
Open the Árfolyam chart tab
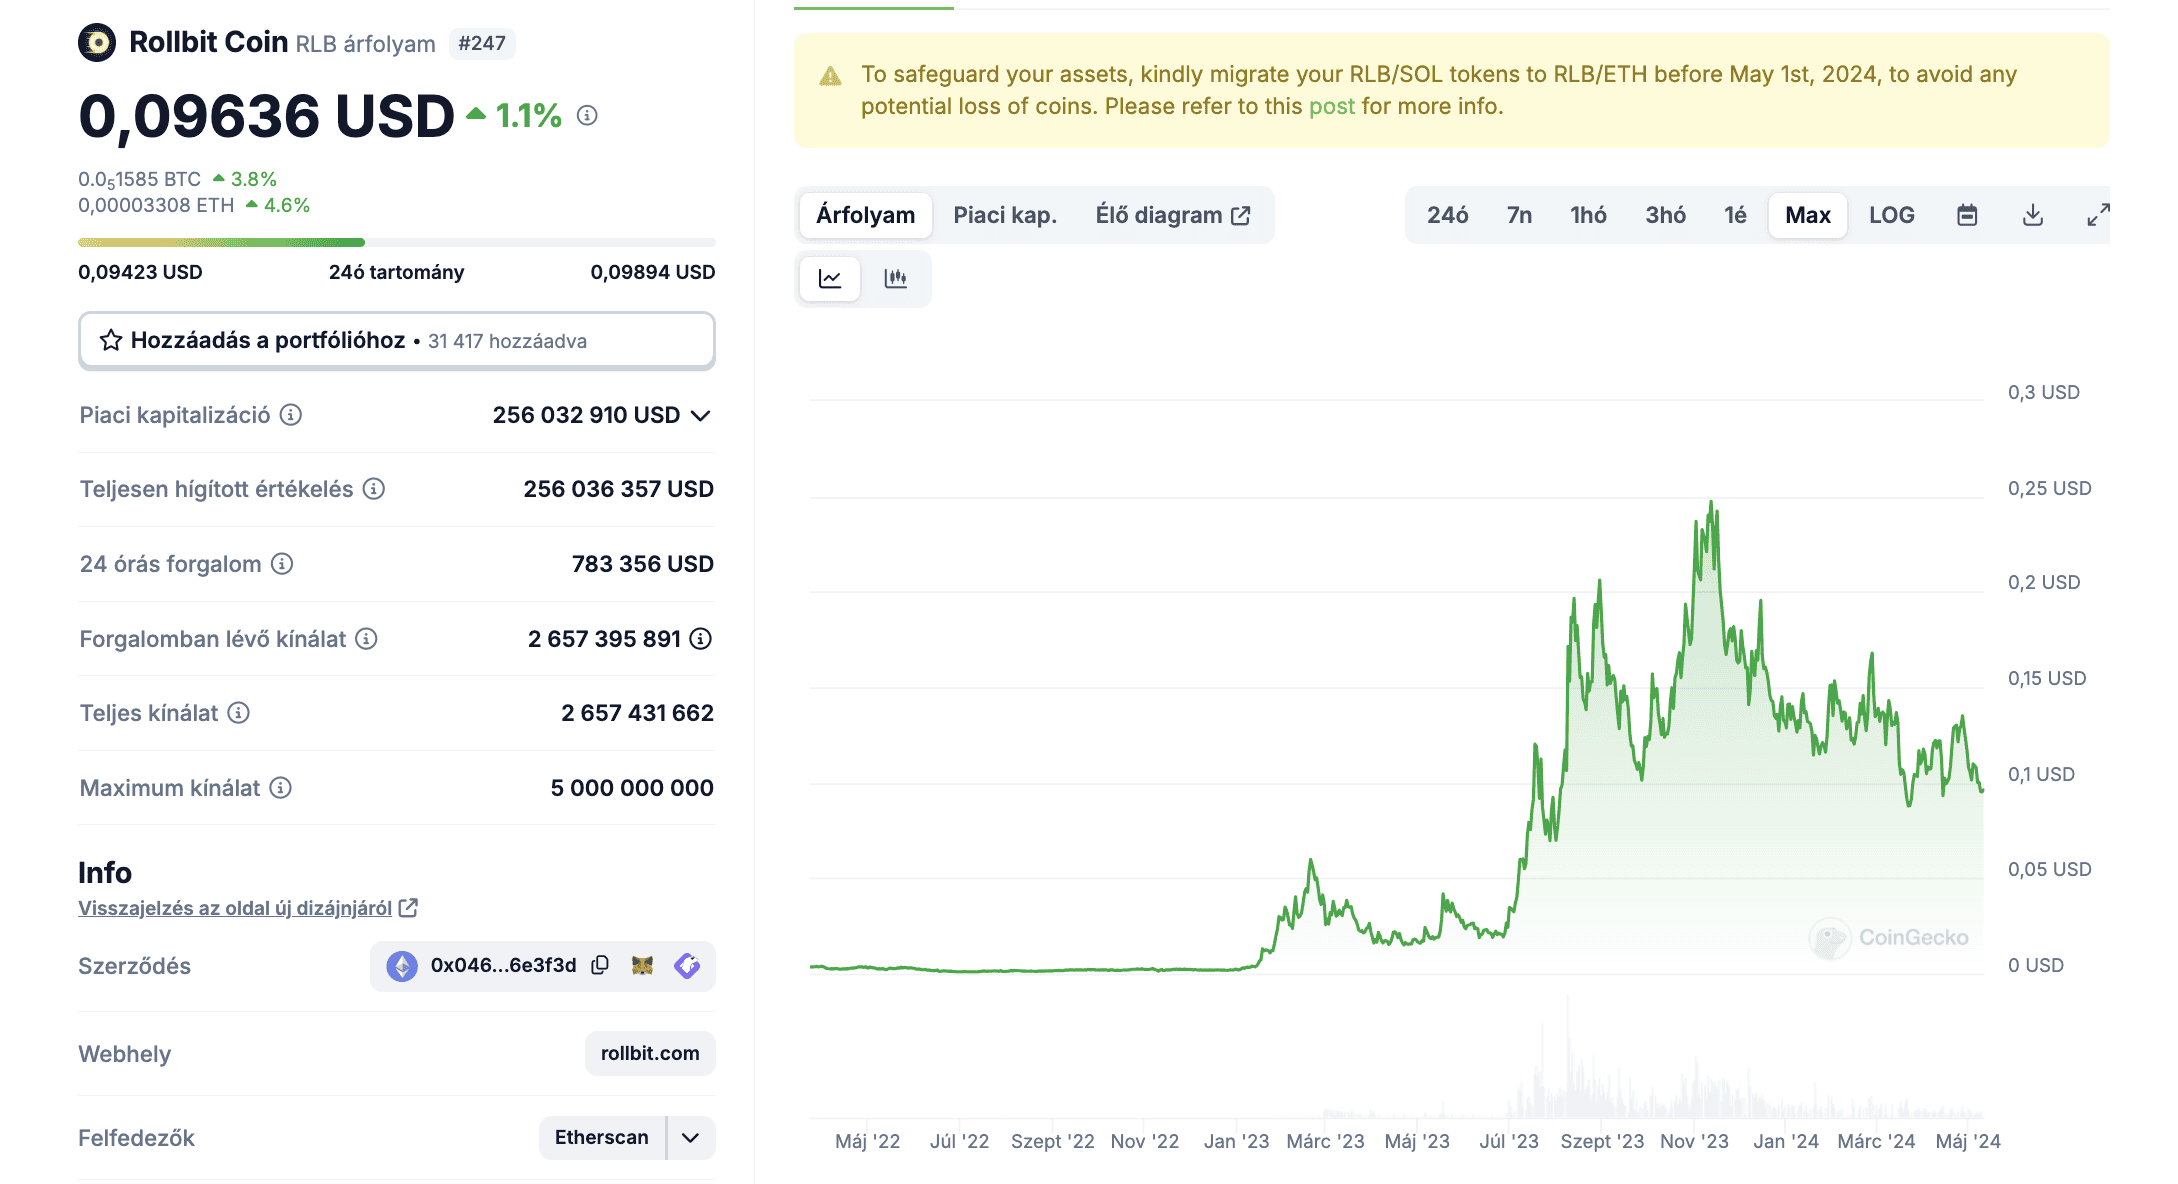866,215
